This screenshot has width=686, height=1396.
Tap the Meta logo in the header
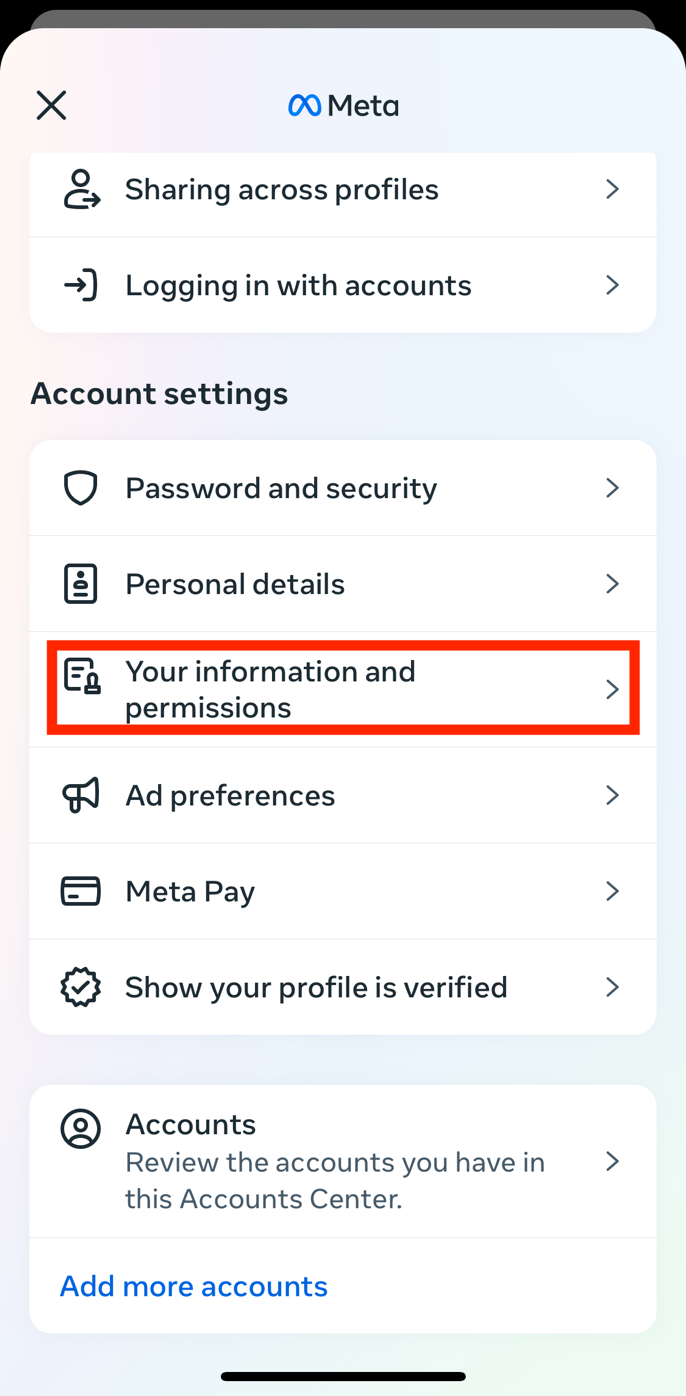click(343, 105)
